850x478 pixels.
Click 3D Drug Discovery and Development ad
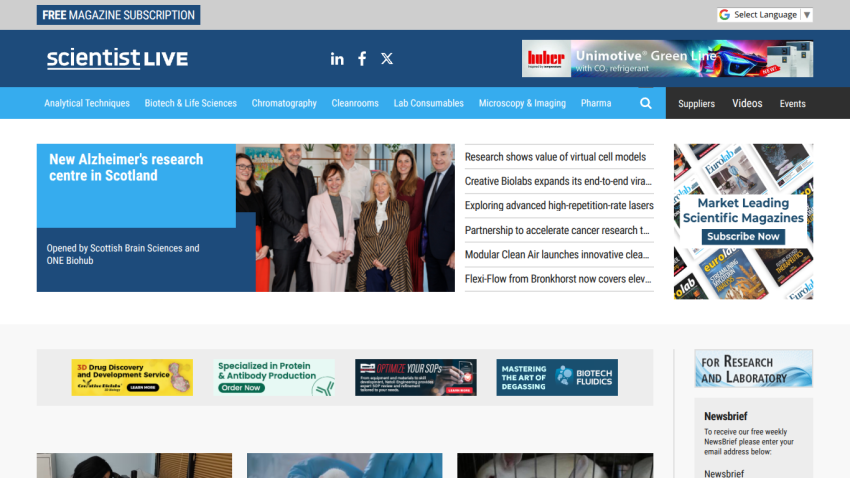[x=132, y=377]
